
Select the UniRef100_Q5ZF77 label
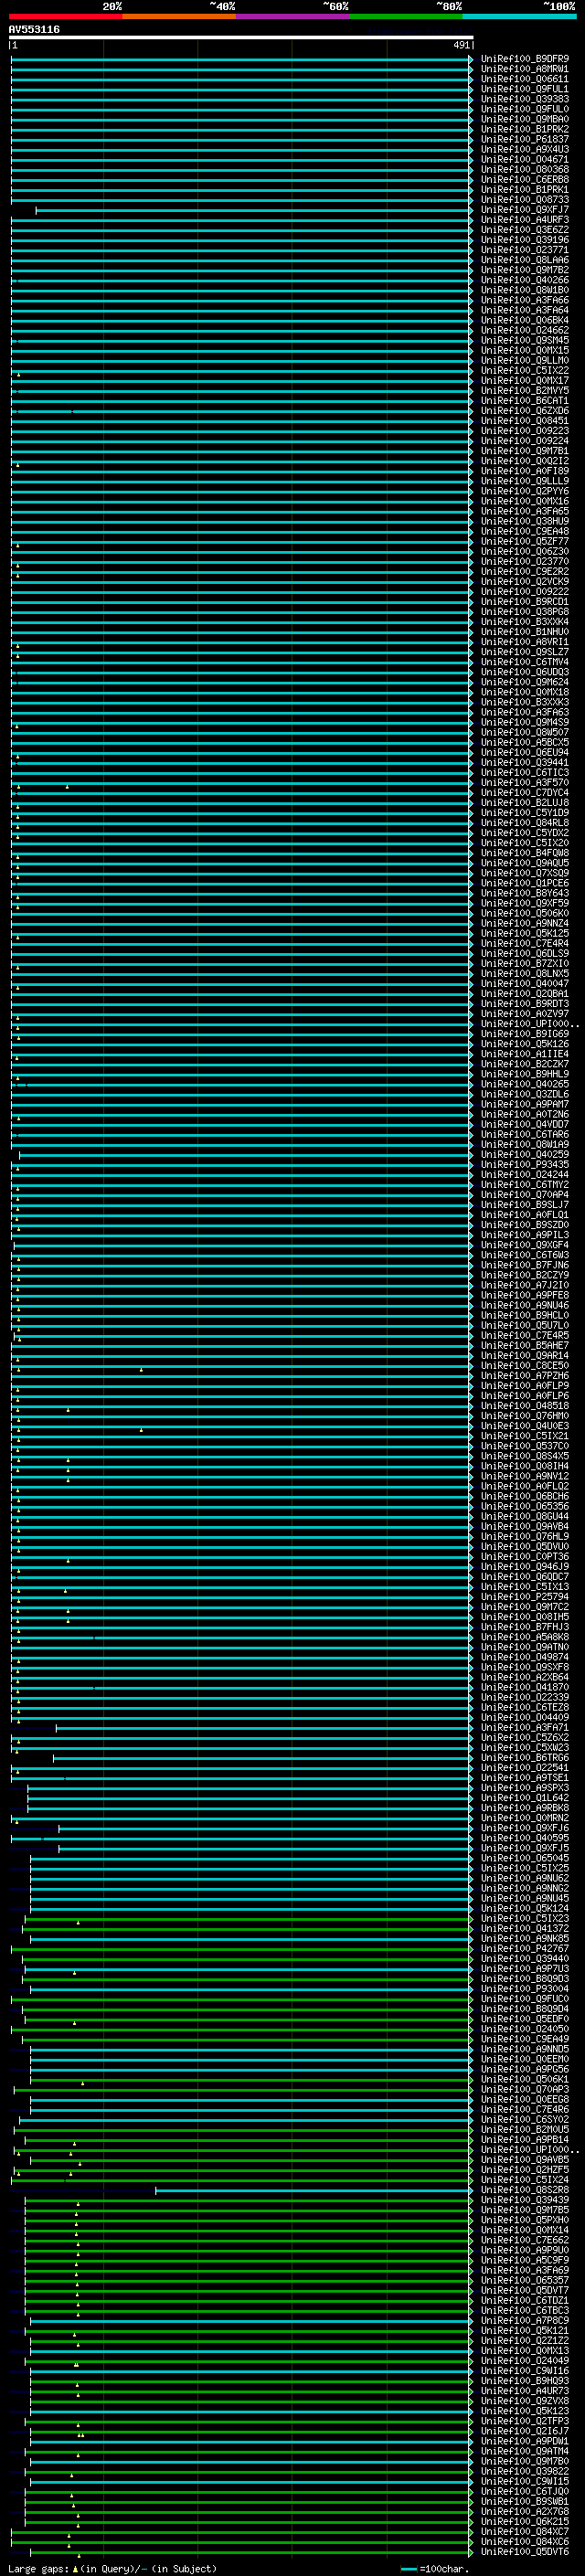(x=524, y=542)
